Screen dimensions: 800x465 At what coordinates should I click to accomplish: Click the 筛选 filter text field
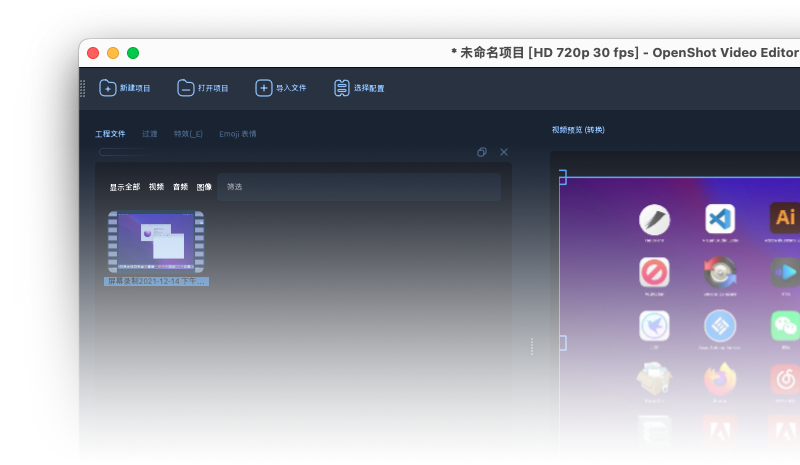(x=360, y=187)
